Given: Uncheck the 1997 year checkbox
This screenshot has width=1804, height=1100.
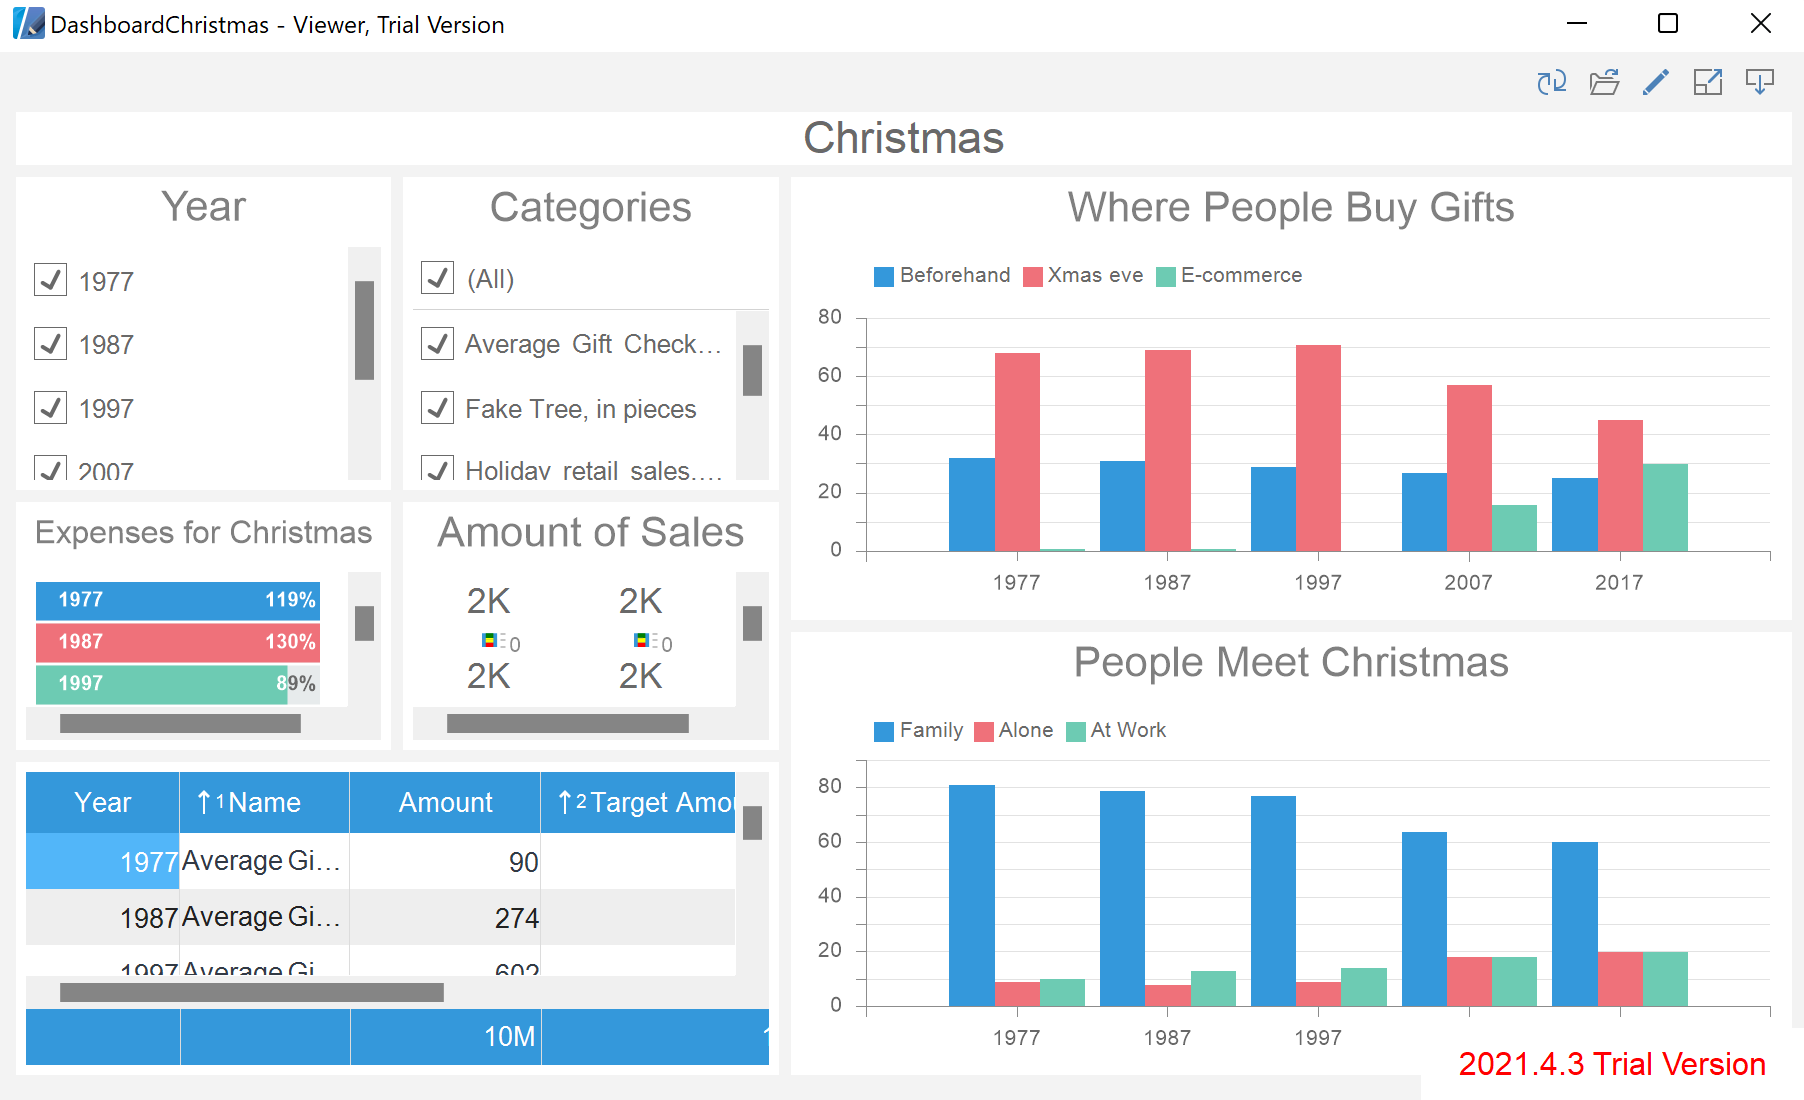Looking at the screenshot, I should click(x=50, y=407).
